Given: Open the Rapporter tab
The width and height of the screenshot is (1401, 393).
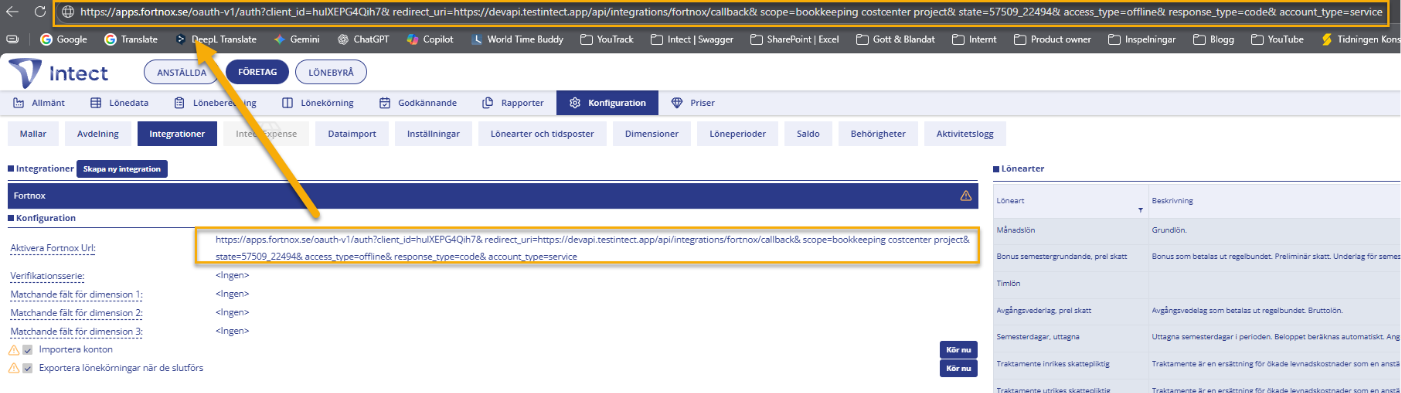Looking at the screenshot, I should coord(513,103).
